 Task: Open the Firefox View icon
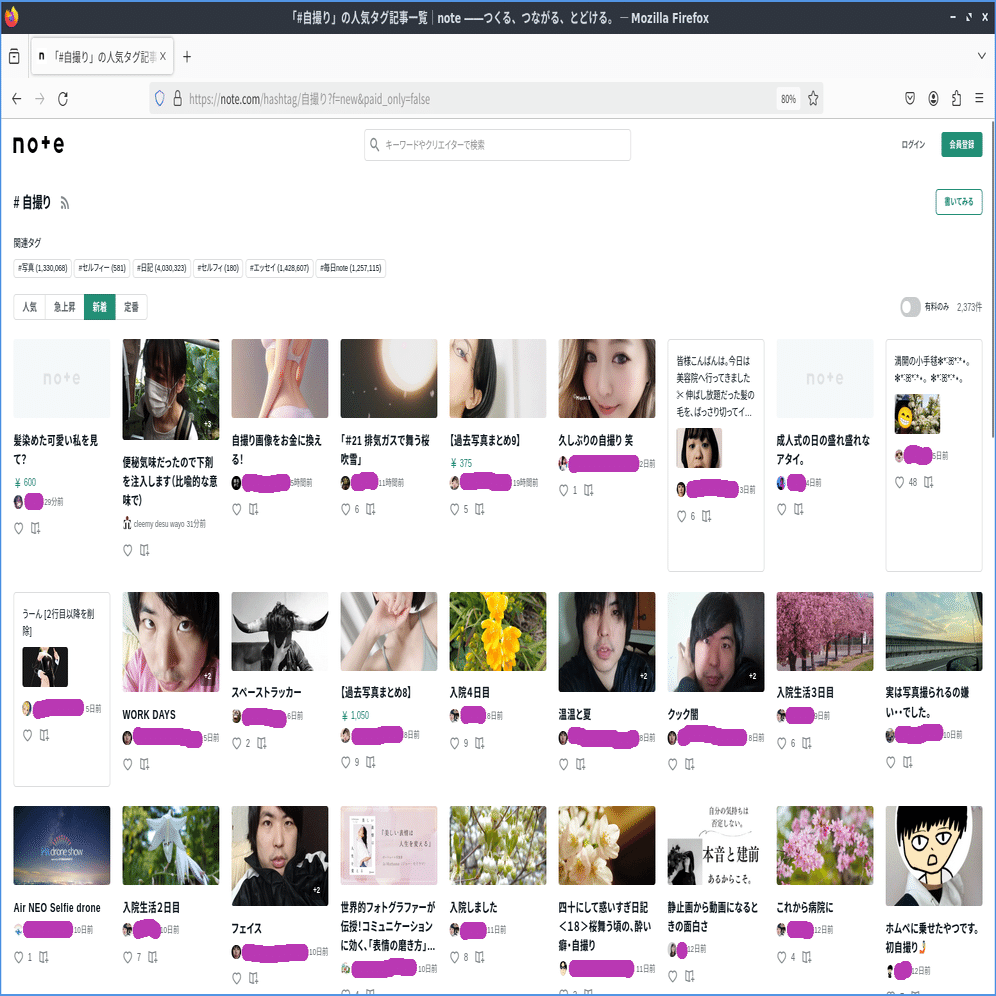click(14, 57)
